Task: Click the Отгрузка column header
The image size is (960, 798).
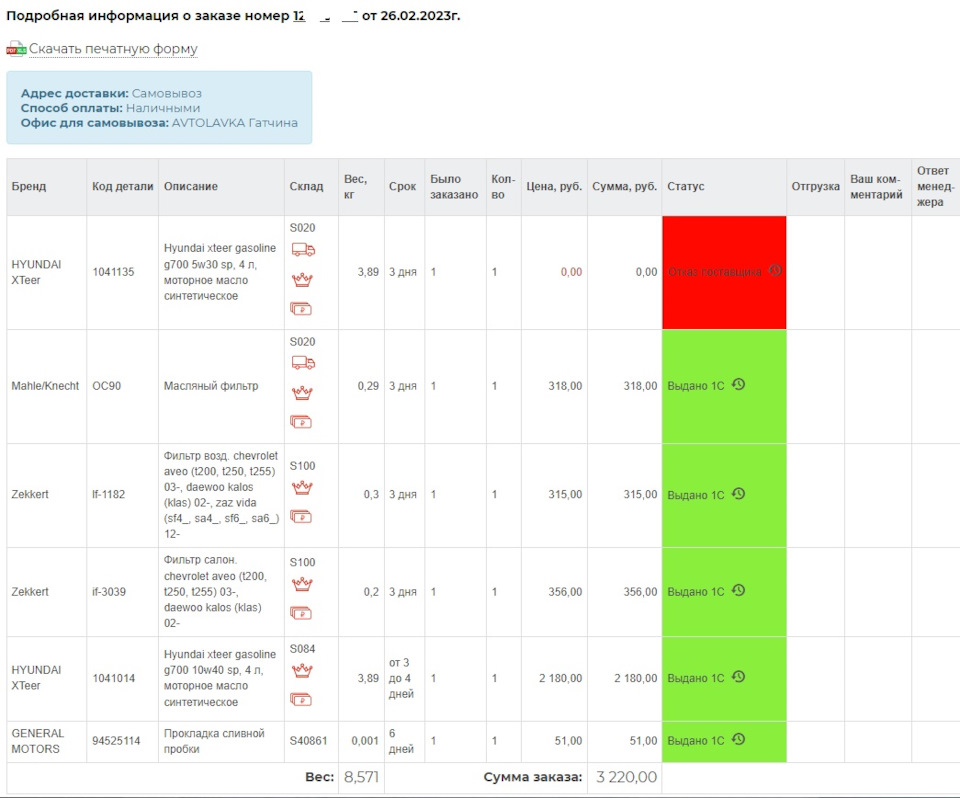Action: [816, 187]
